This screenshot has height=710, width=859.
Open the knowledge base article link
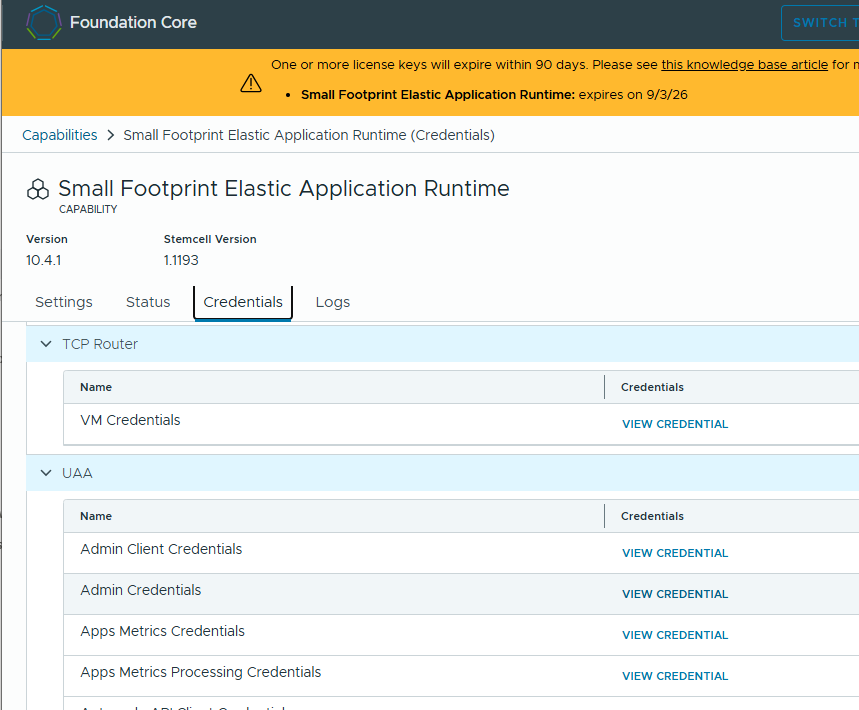coord(745,65)
